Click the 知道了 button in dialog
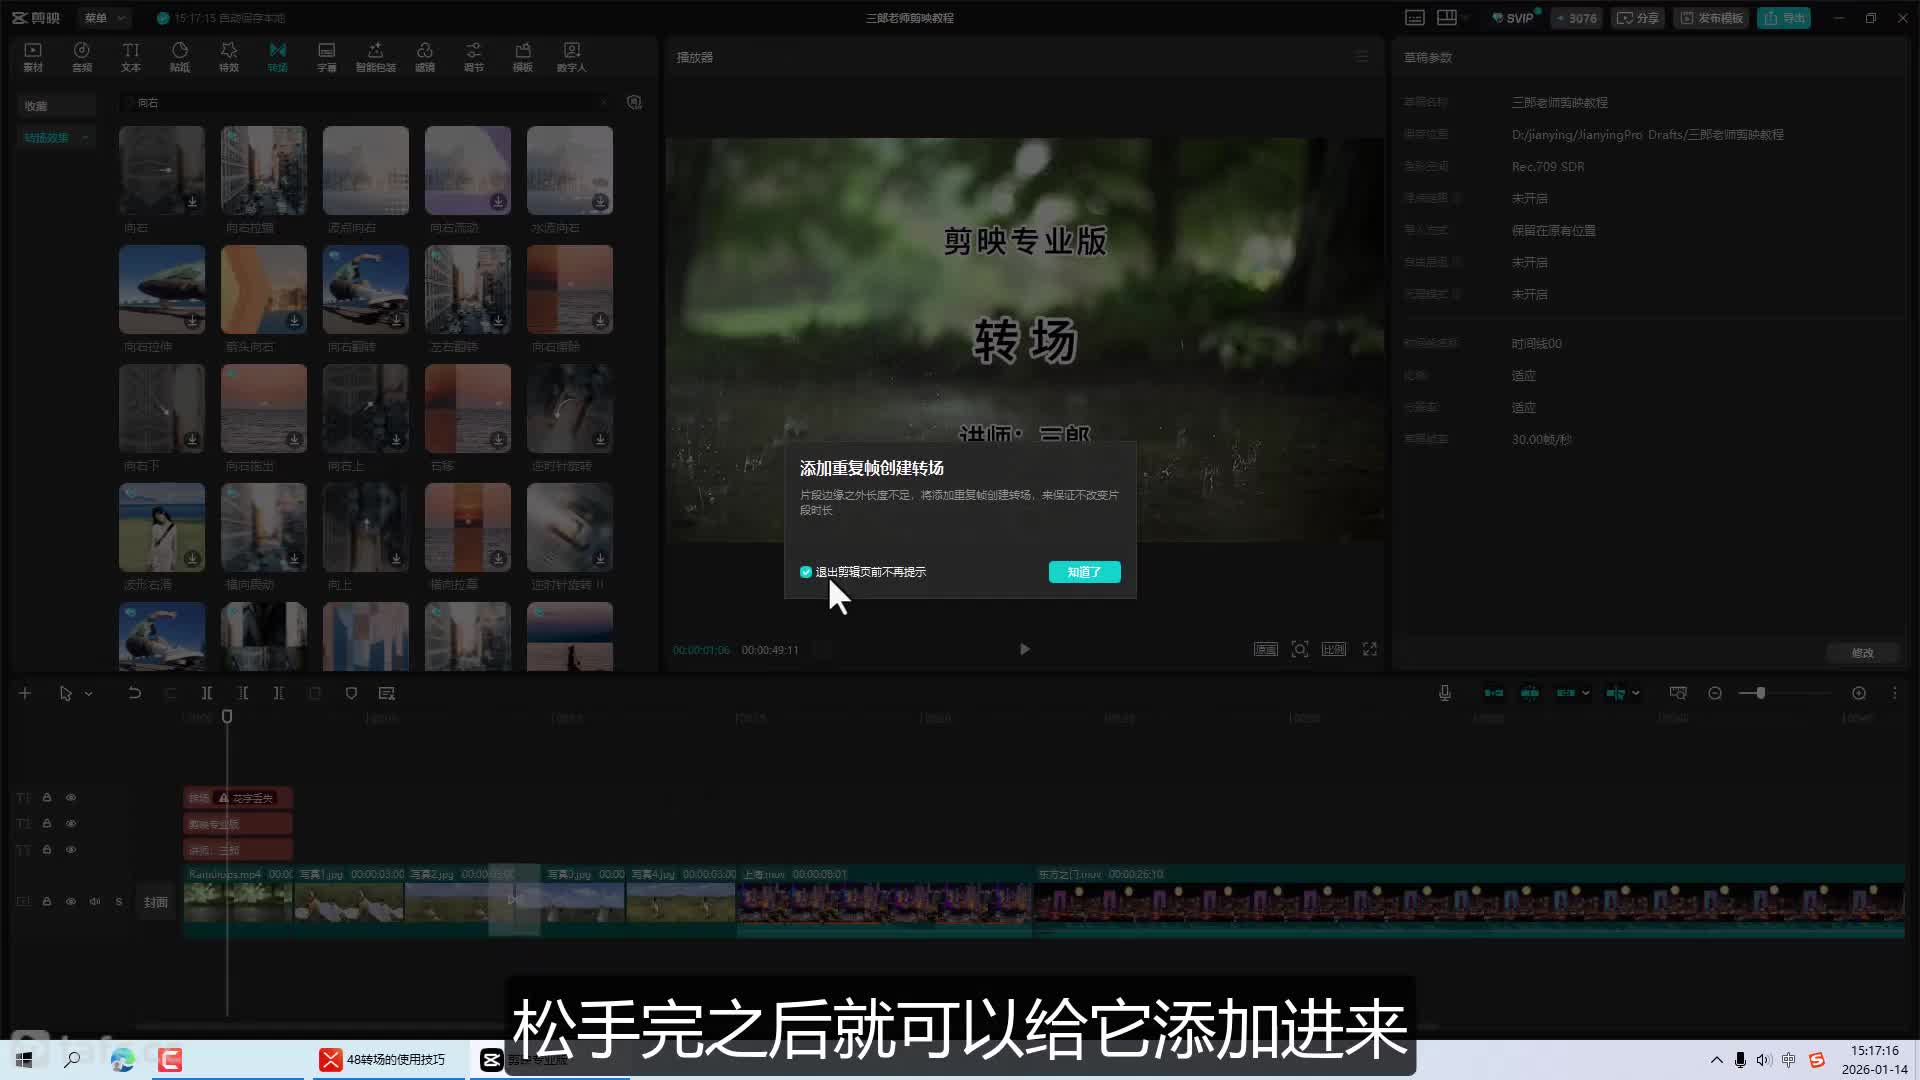1920x1080 pixels. tap(1084, 572)
